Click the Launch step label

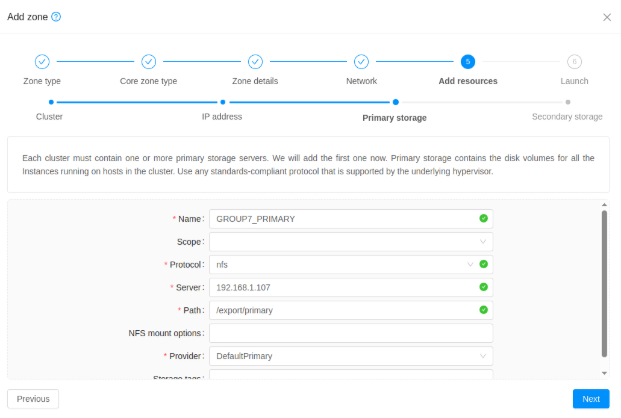coord(574,81)
